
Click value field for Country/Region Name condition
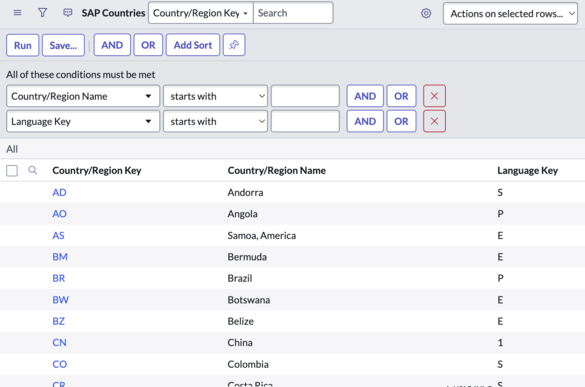tap(305, 96)
